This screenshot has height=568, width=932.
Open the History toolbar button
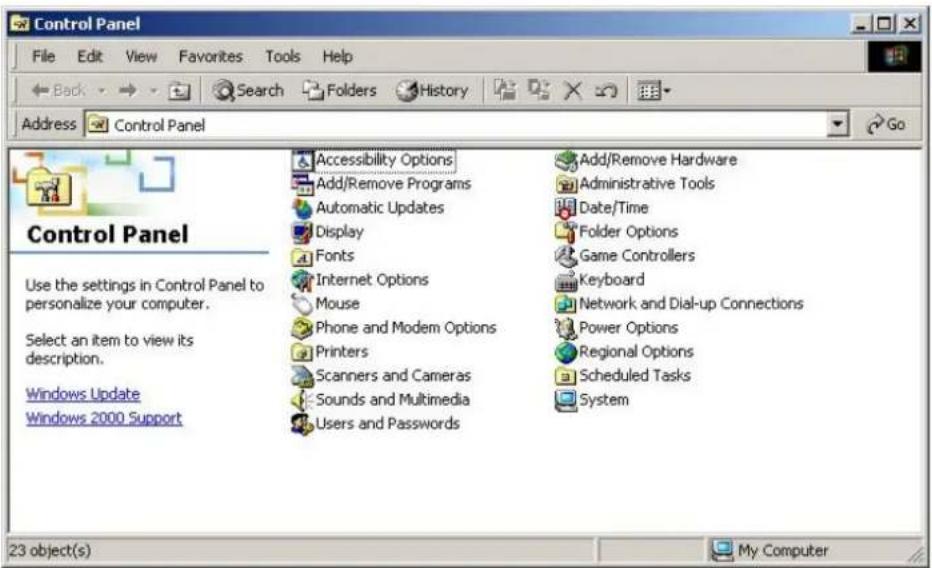(432, 91)
